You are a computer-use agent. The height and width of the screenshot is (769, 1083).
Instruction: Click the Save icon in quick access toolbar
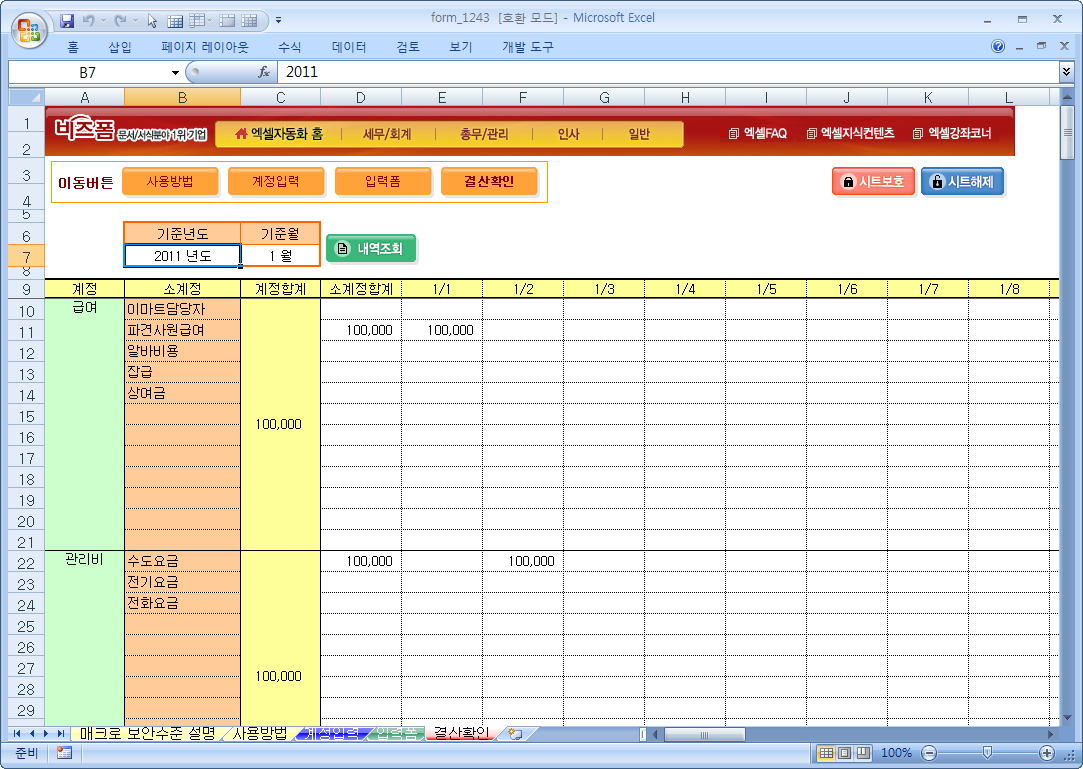[x=68, y=19]
